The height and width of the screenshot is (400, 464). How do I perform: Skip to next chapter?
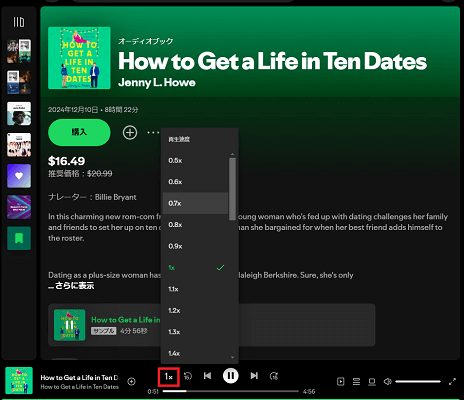point(254,376)
